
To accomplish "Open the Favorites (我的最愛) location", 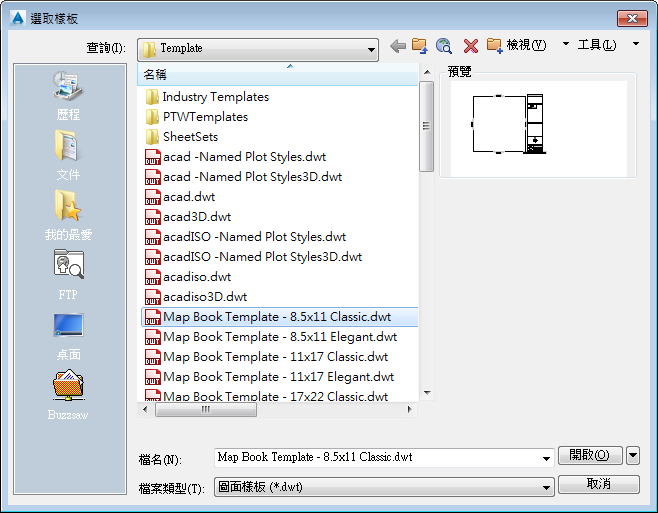I will [x=68, y=216].
